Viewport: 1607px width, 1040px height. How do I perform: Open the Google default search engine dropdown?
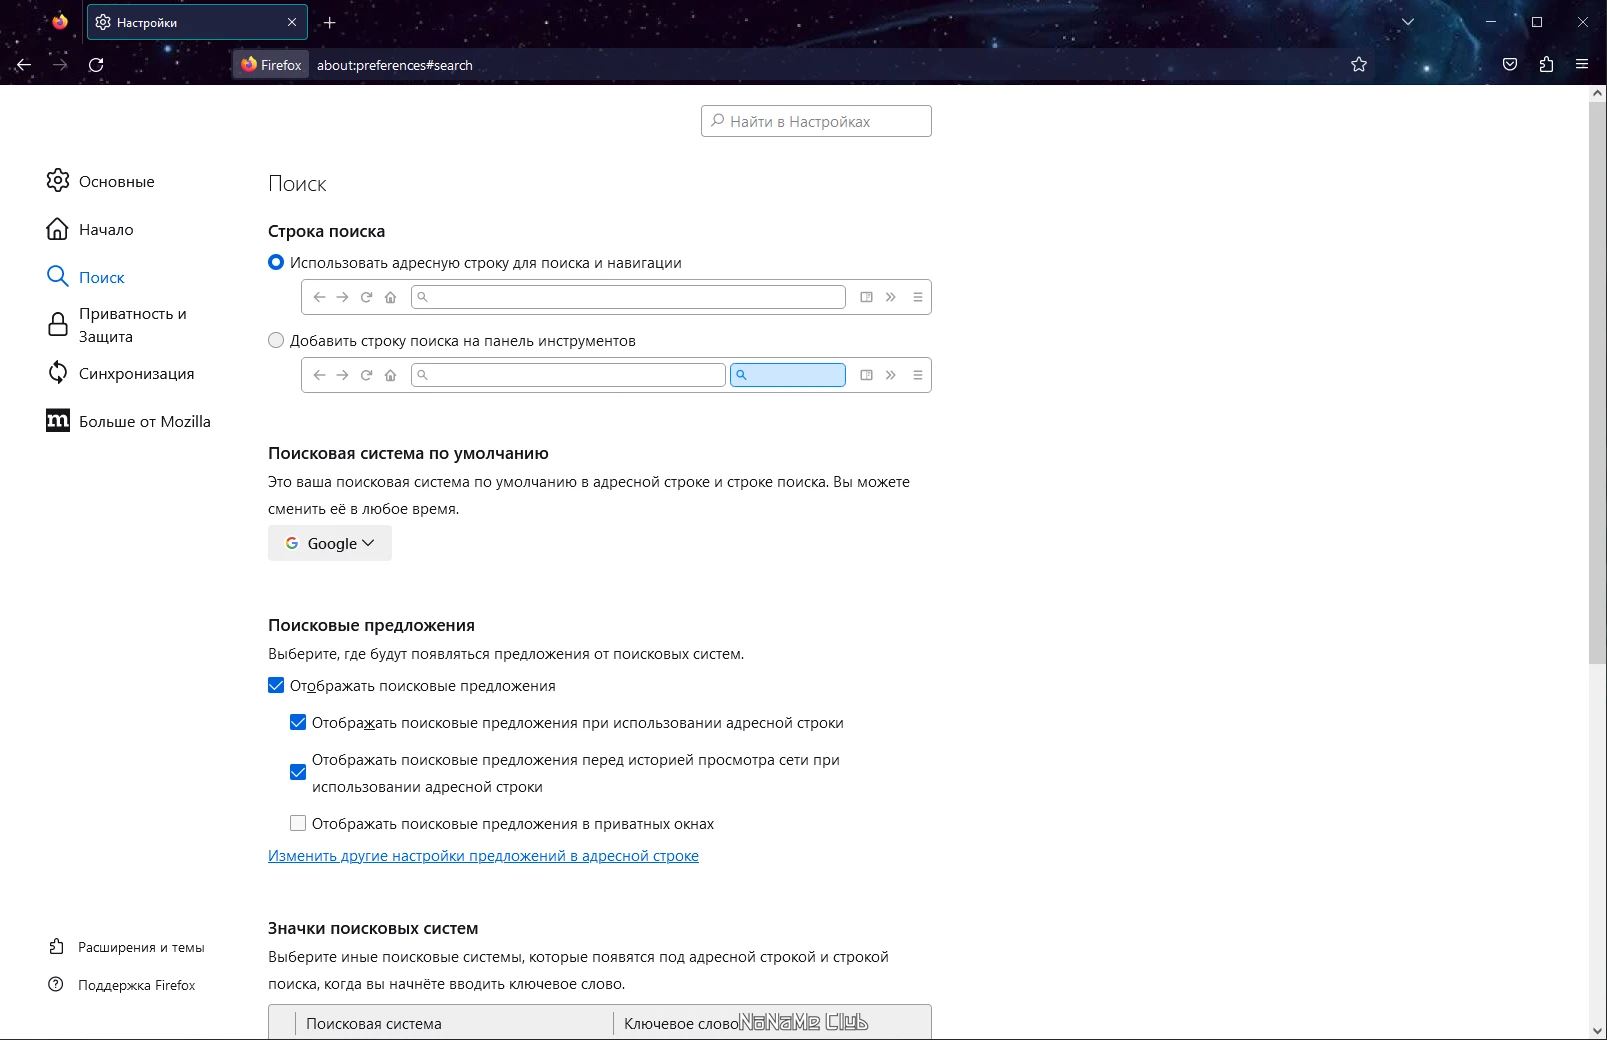tap(330, 543)
